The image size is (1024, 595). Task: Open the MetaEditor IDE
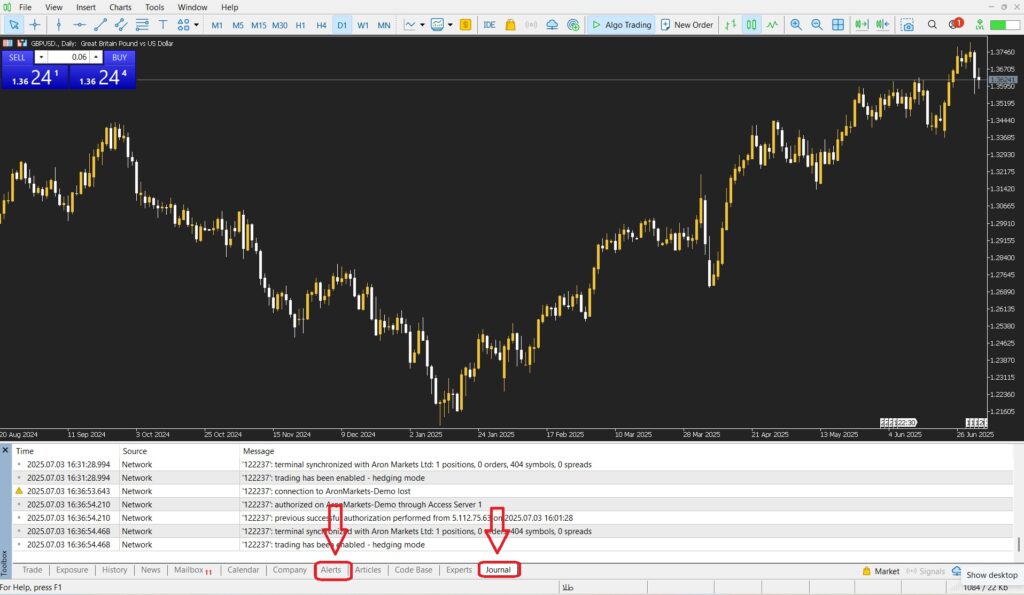489,24
